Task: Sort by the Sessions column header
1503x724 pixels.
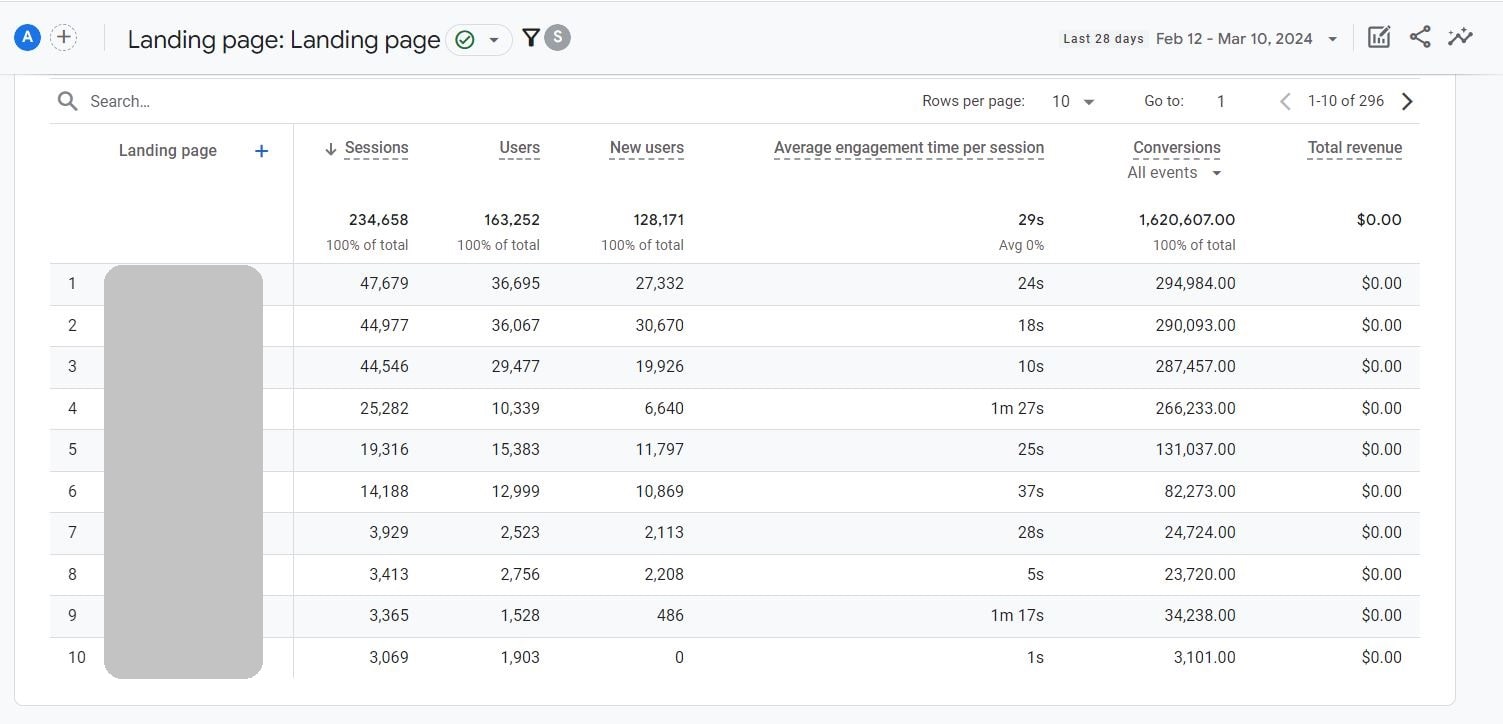Action: pos(376,148)
